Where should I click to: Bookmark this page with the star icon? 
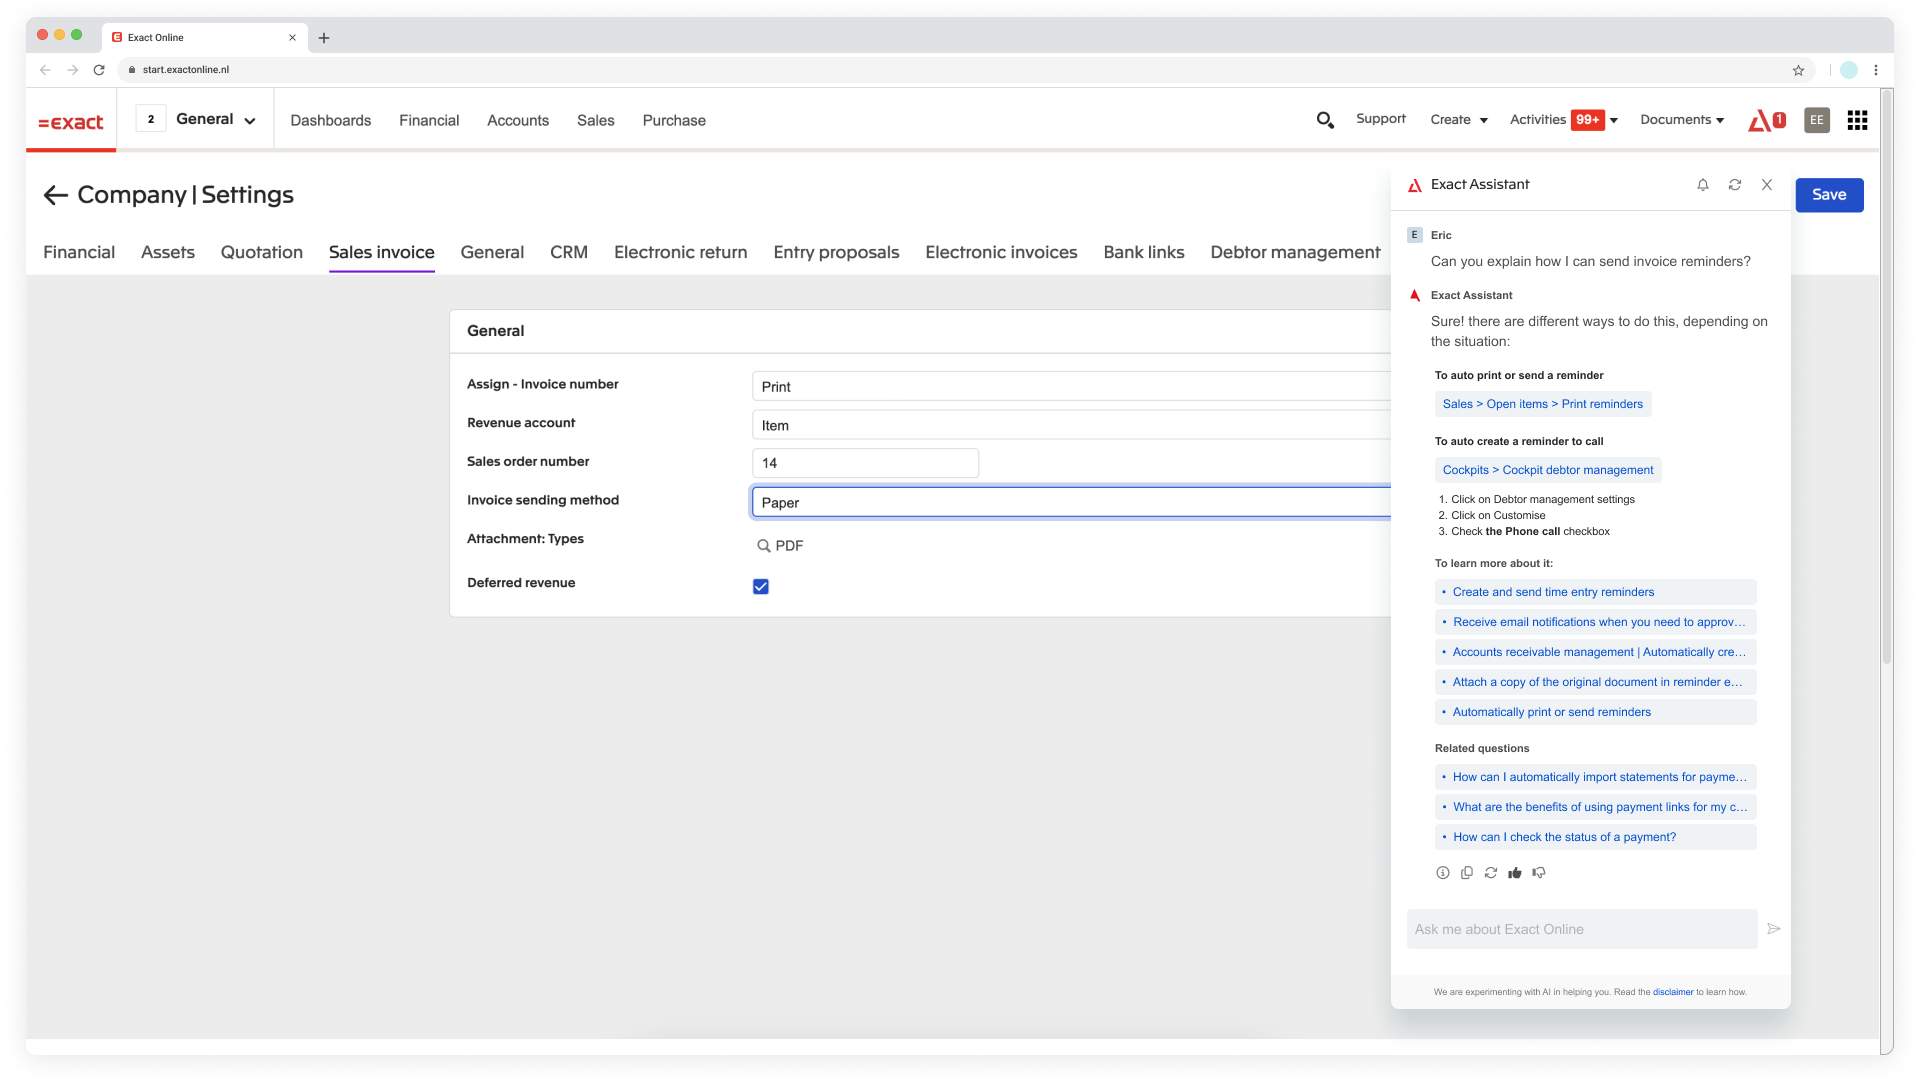click(x=1798, y=70)
